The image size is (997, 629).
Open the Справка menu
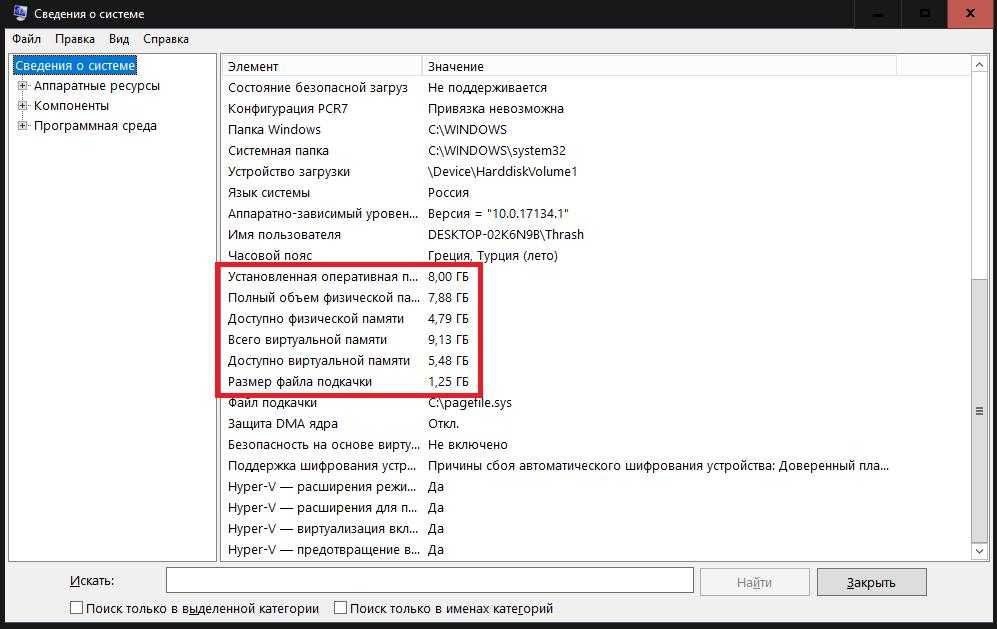pyautogui.click(x=166, y=39)
